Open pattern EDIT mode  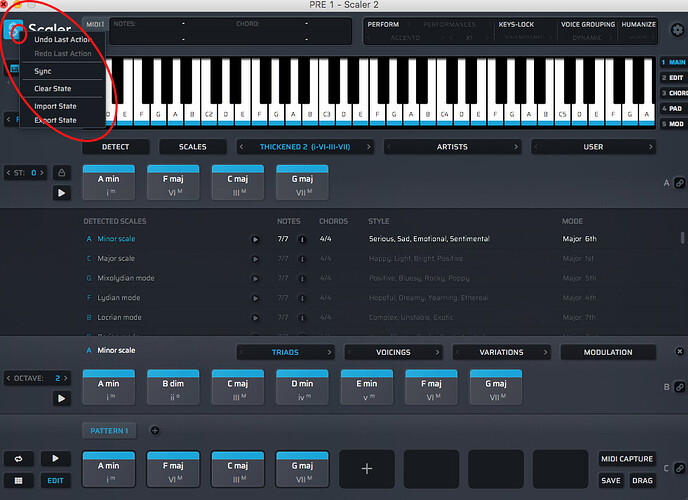tap(55, 481)
